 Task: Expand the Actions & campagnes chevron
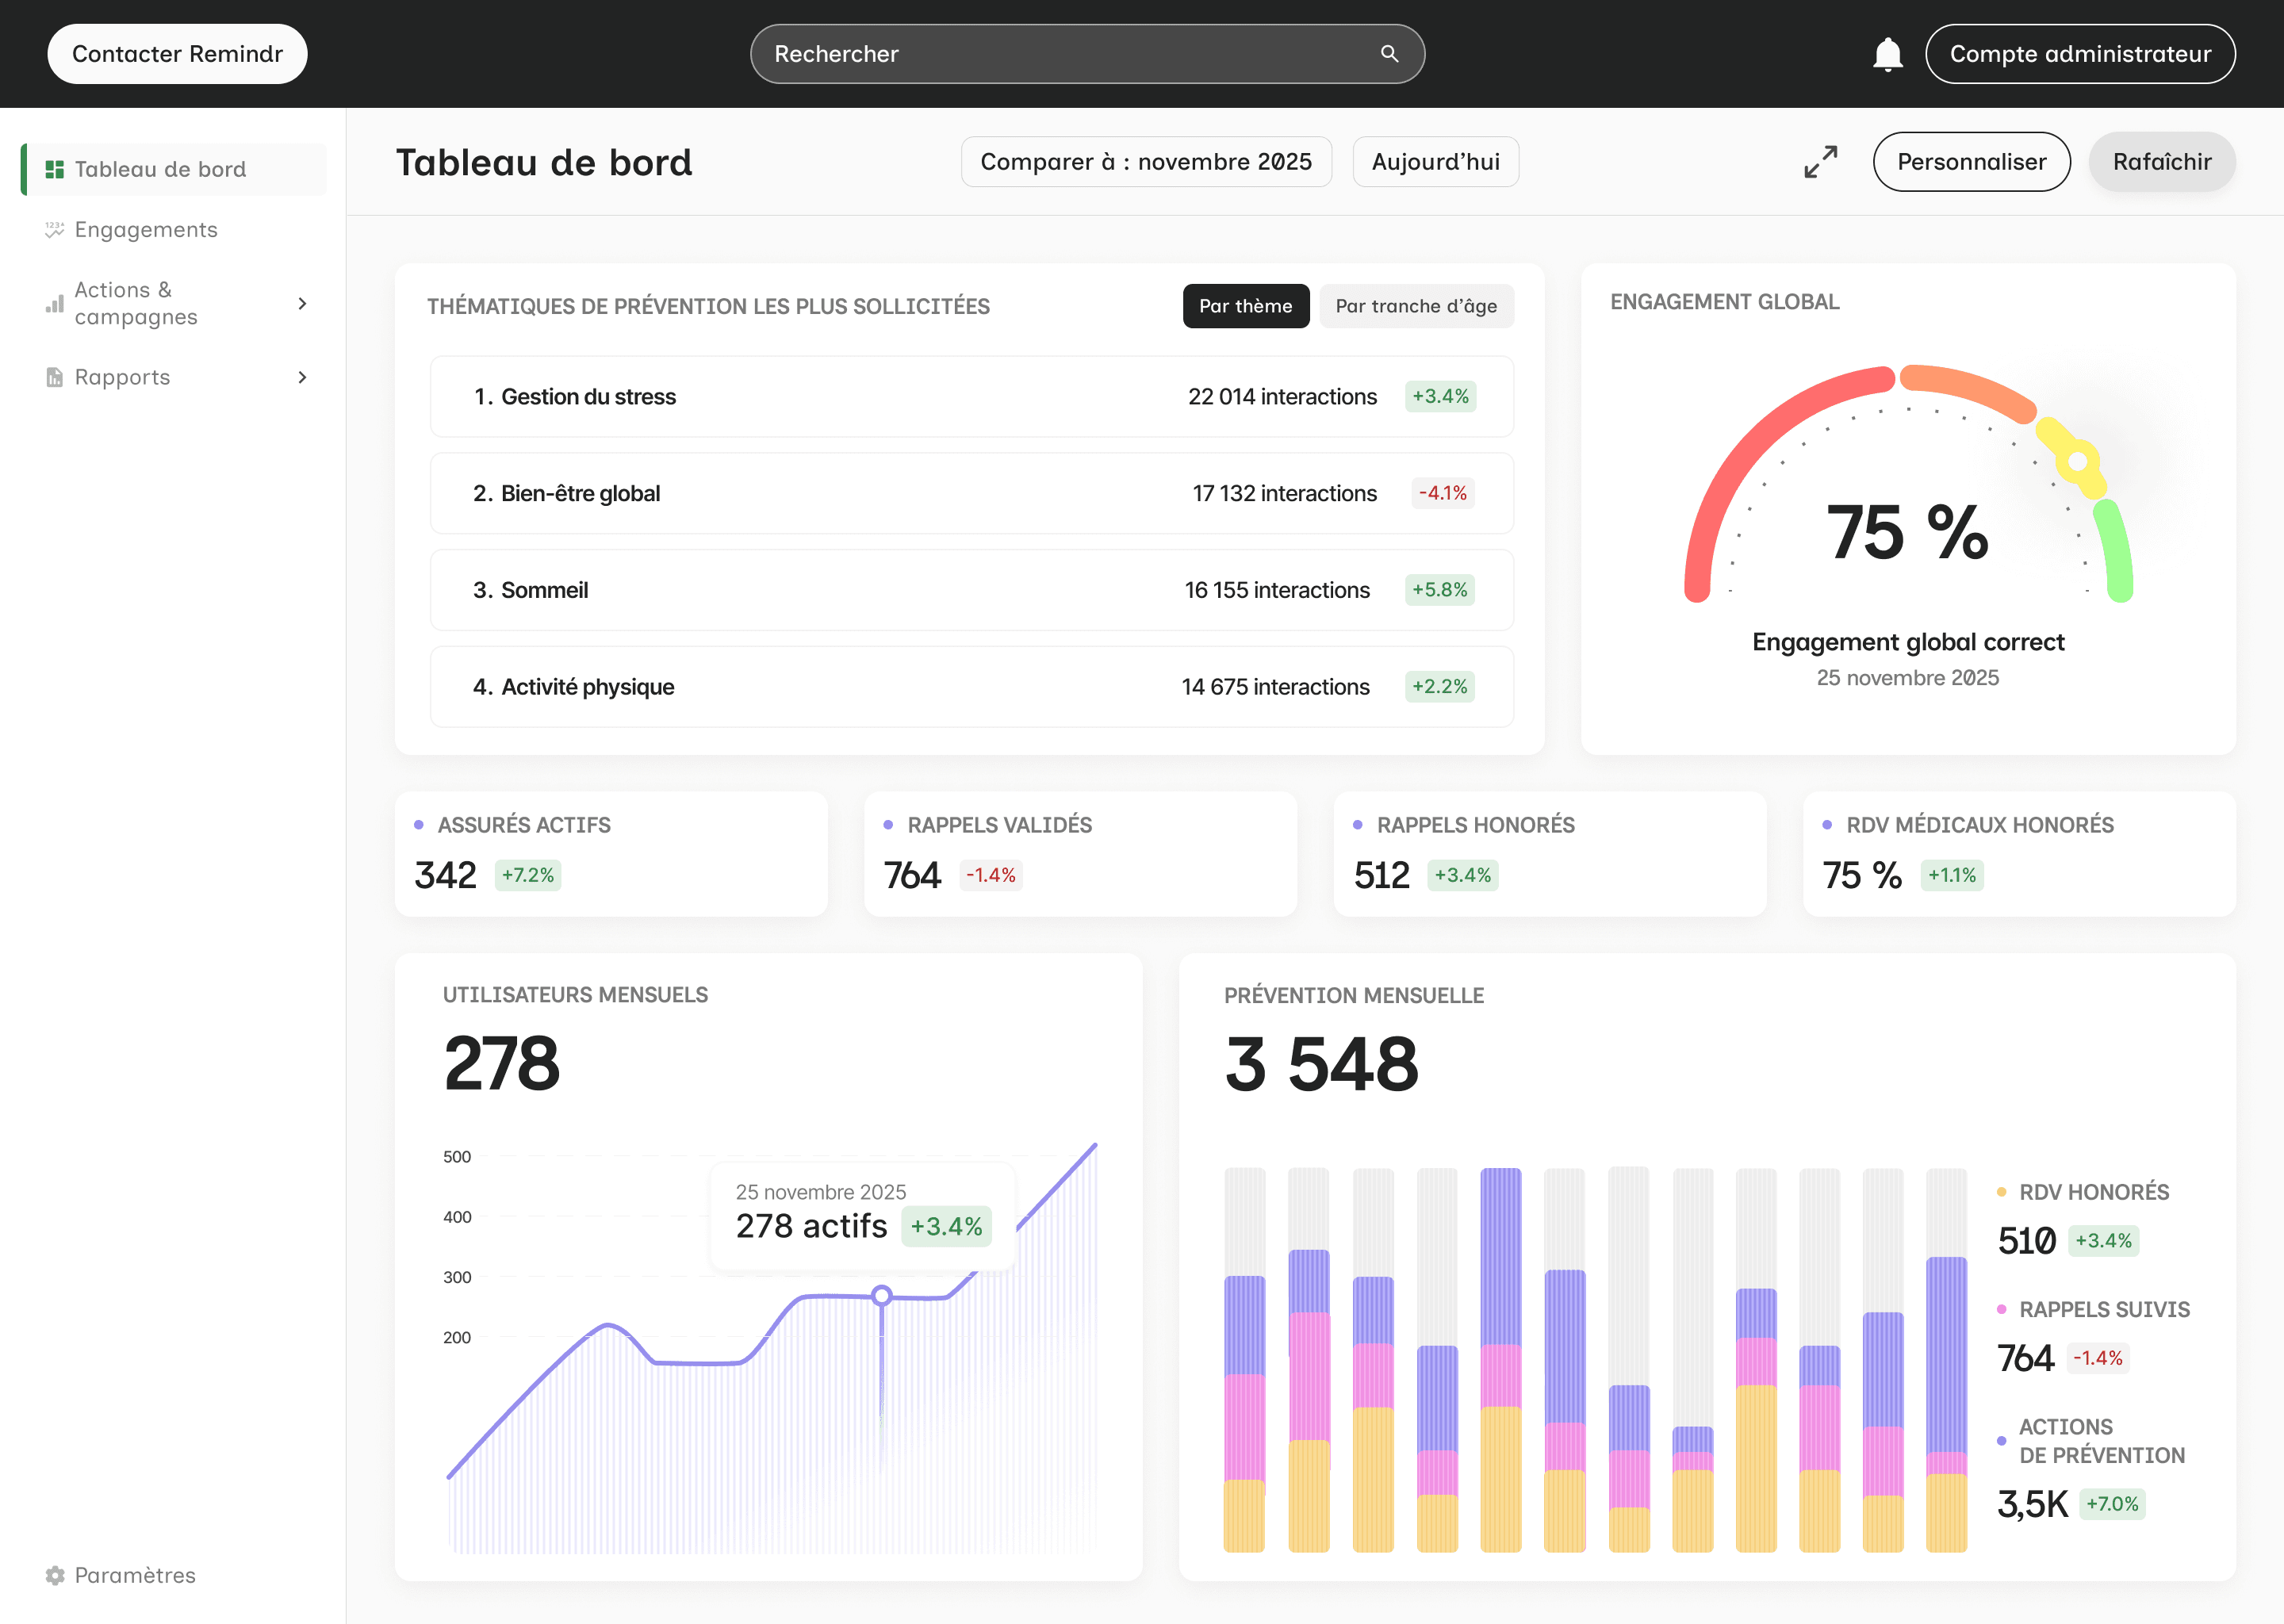click(302, 304)
